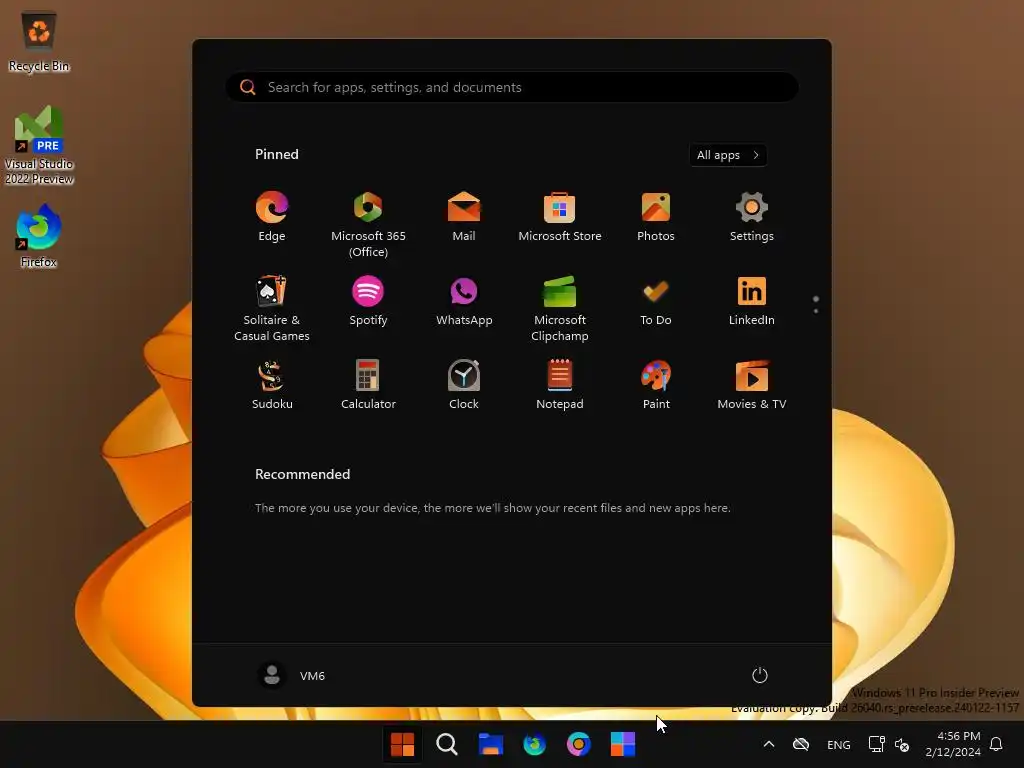Screen dimensions: 1024x768
Task: Open the Calculator app
Action: [368, 385]
